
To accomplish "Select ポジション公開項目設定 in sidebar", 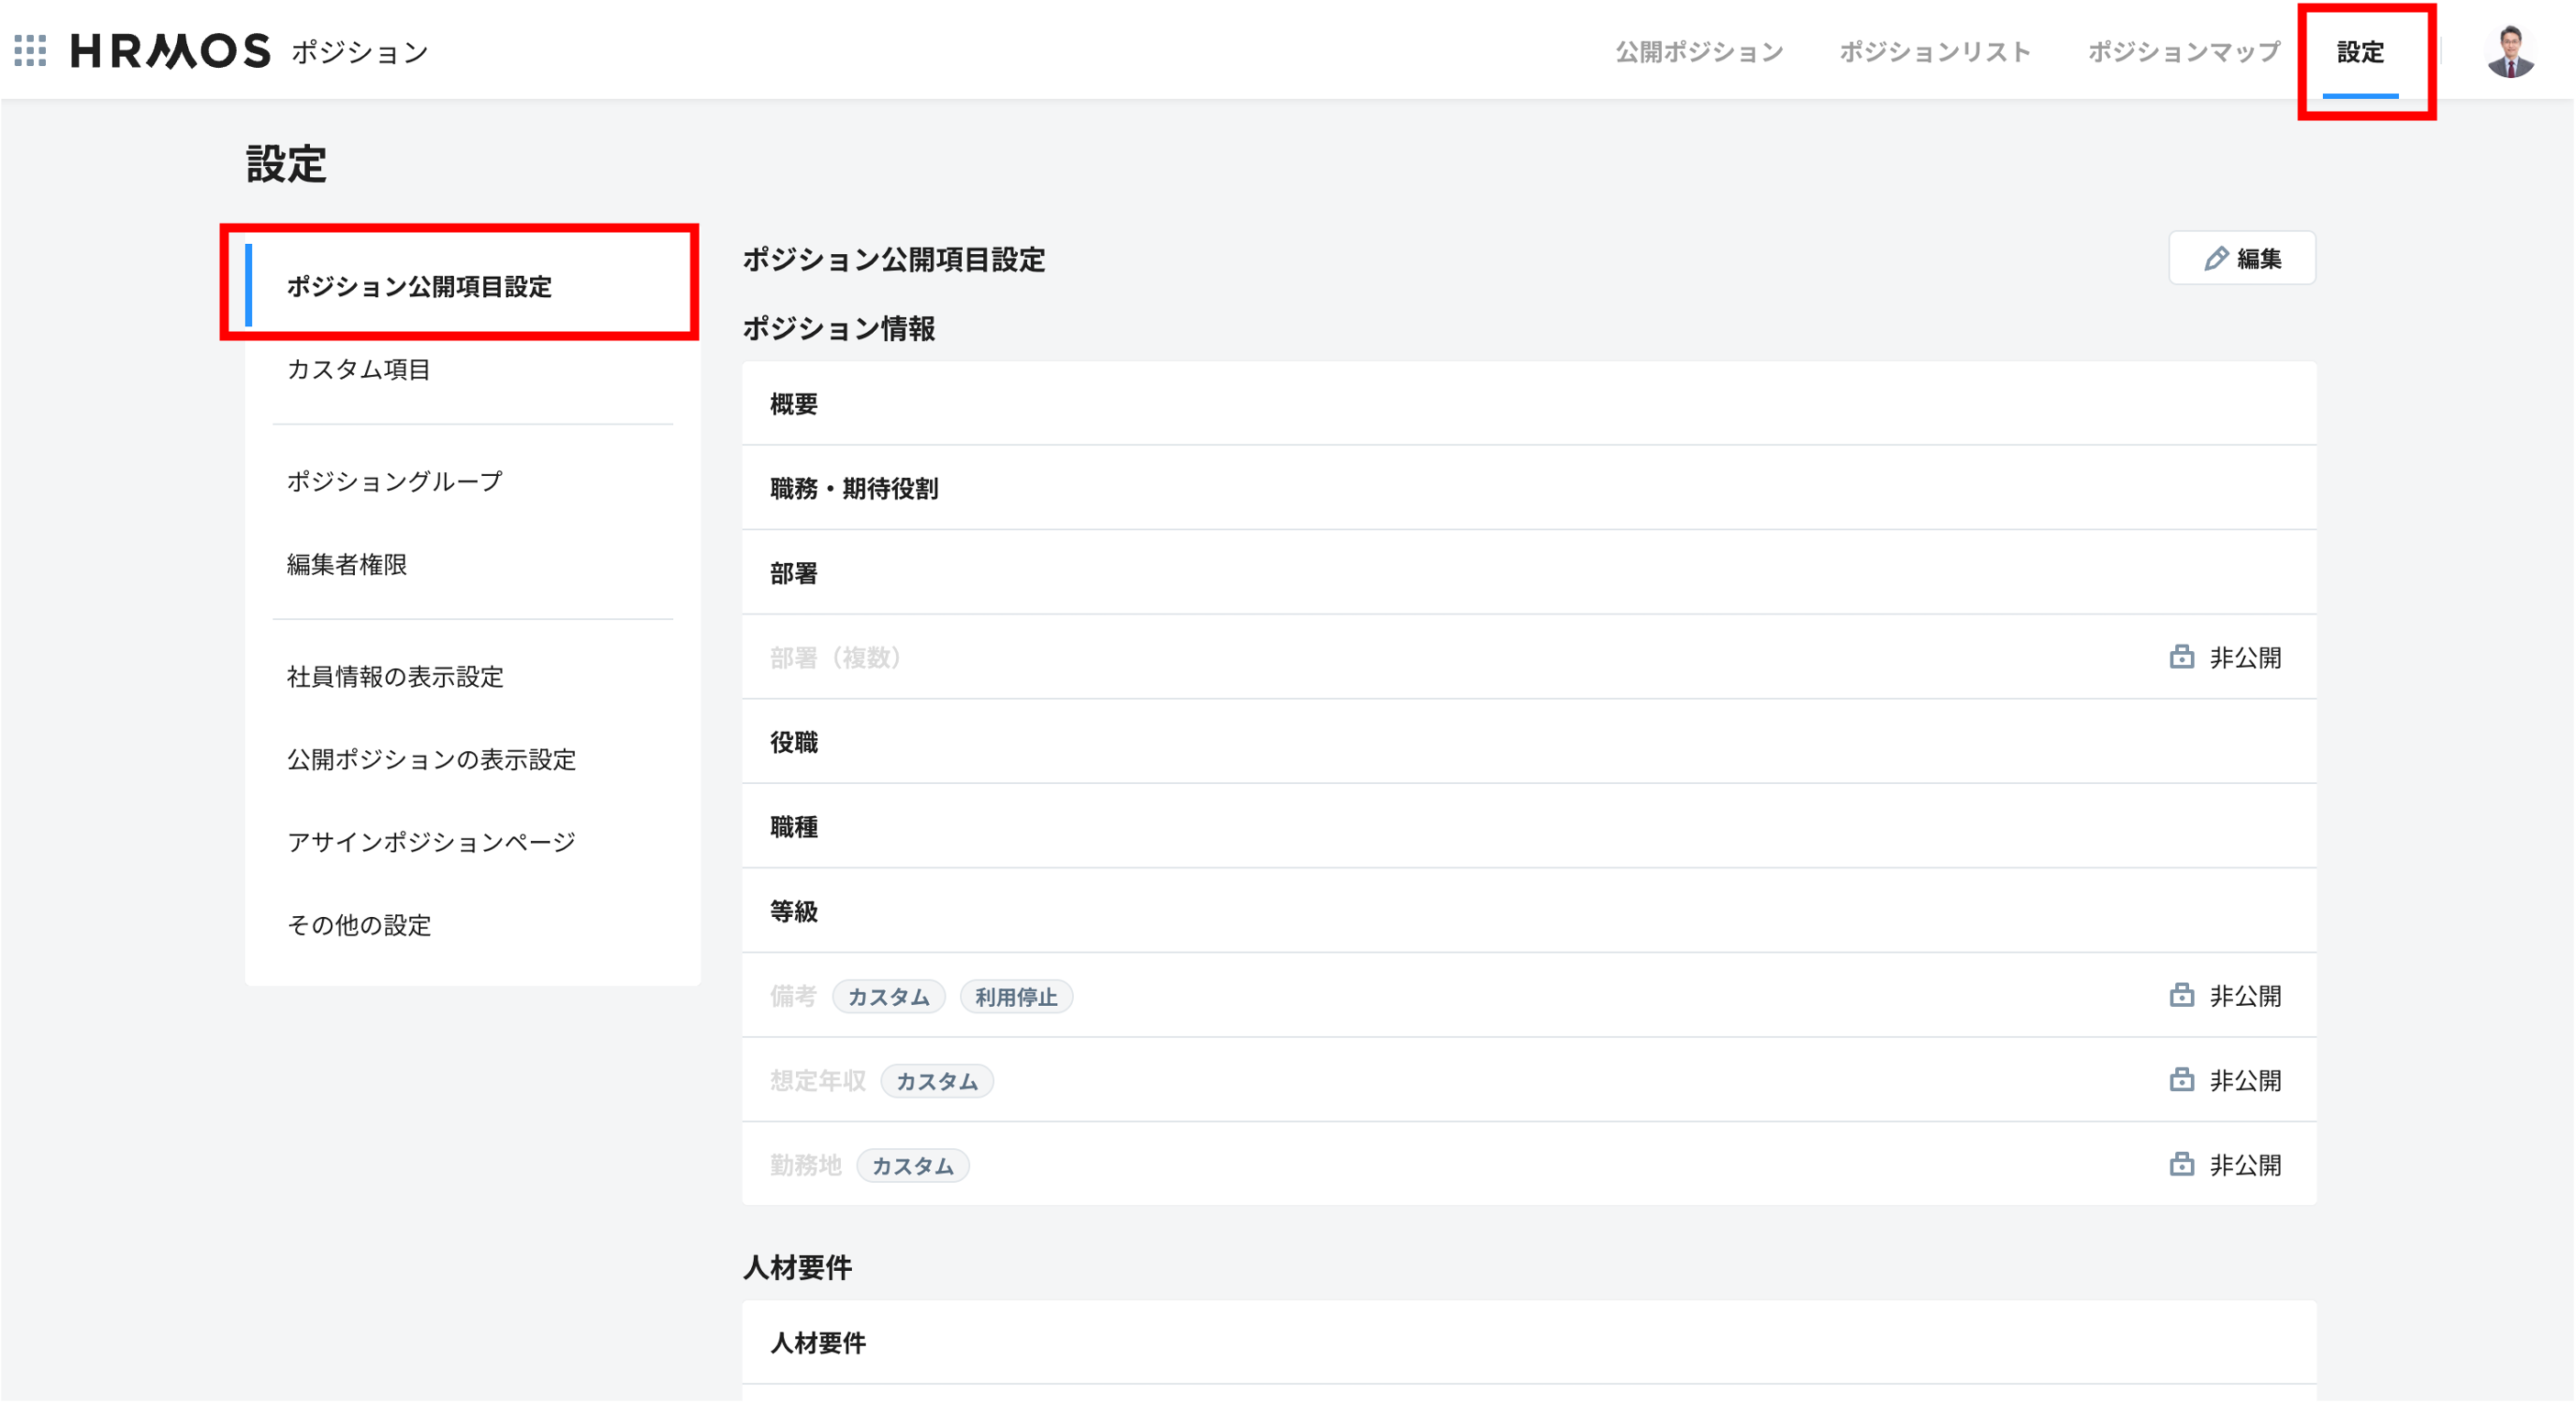I will pyautogui.click(x=472, y=286).
